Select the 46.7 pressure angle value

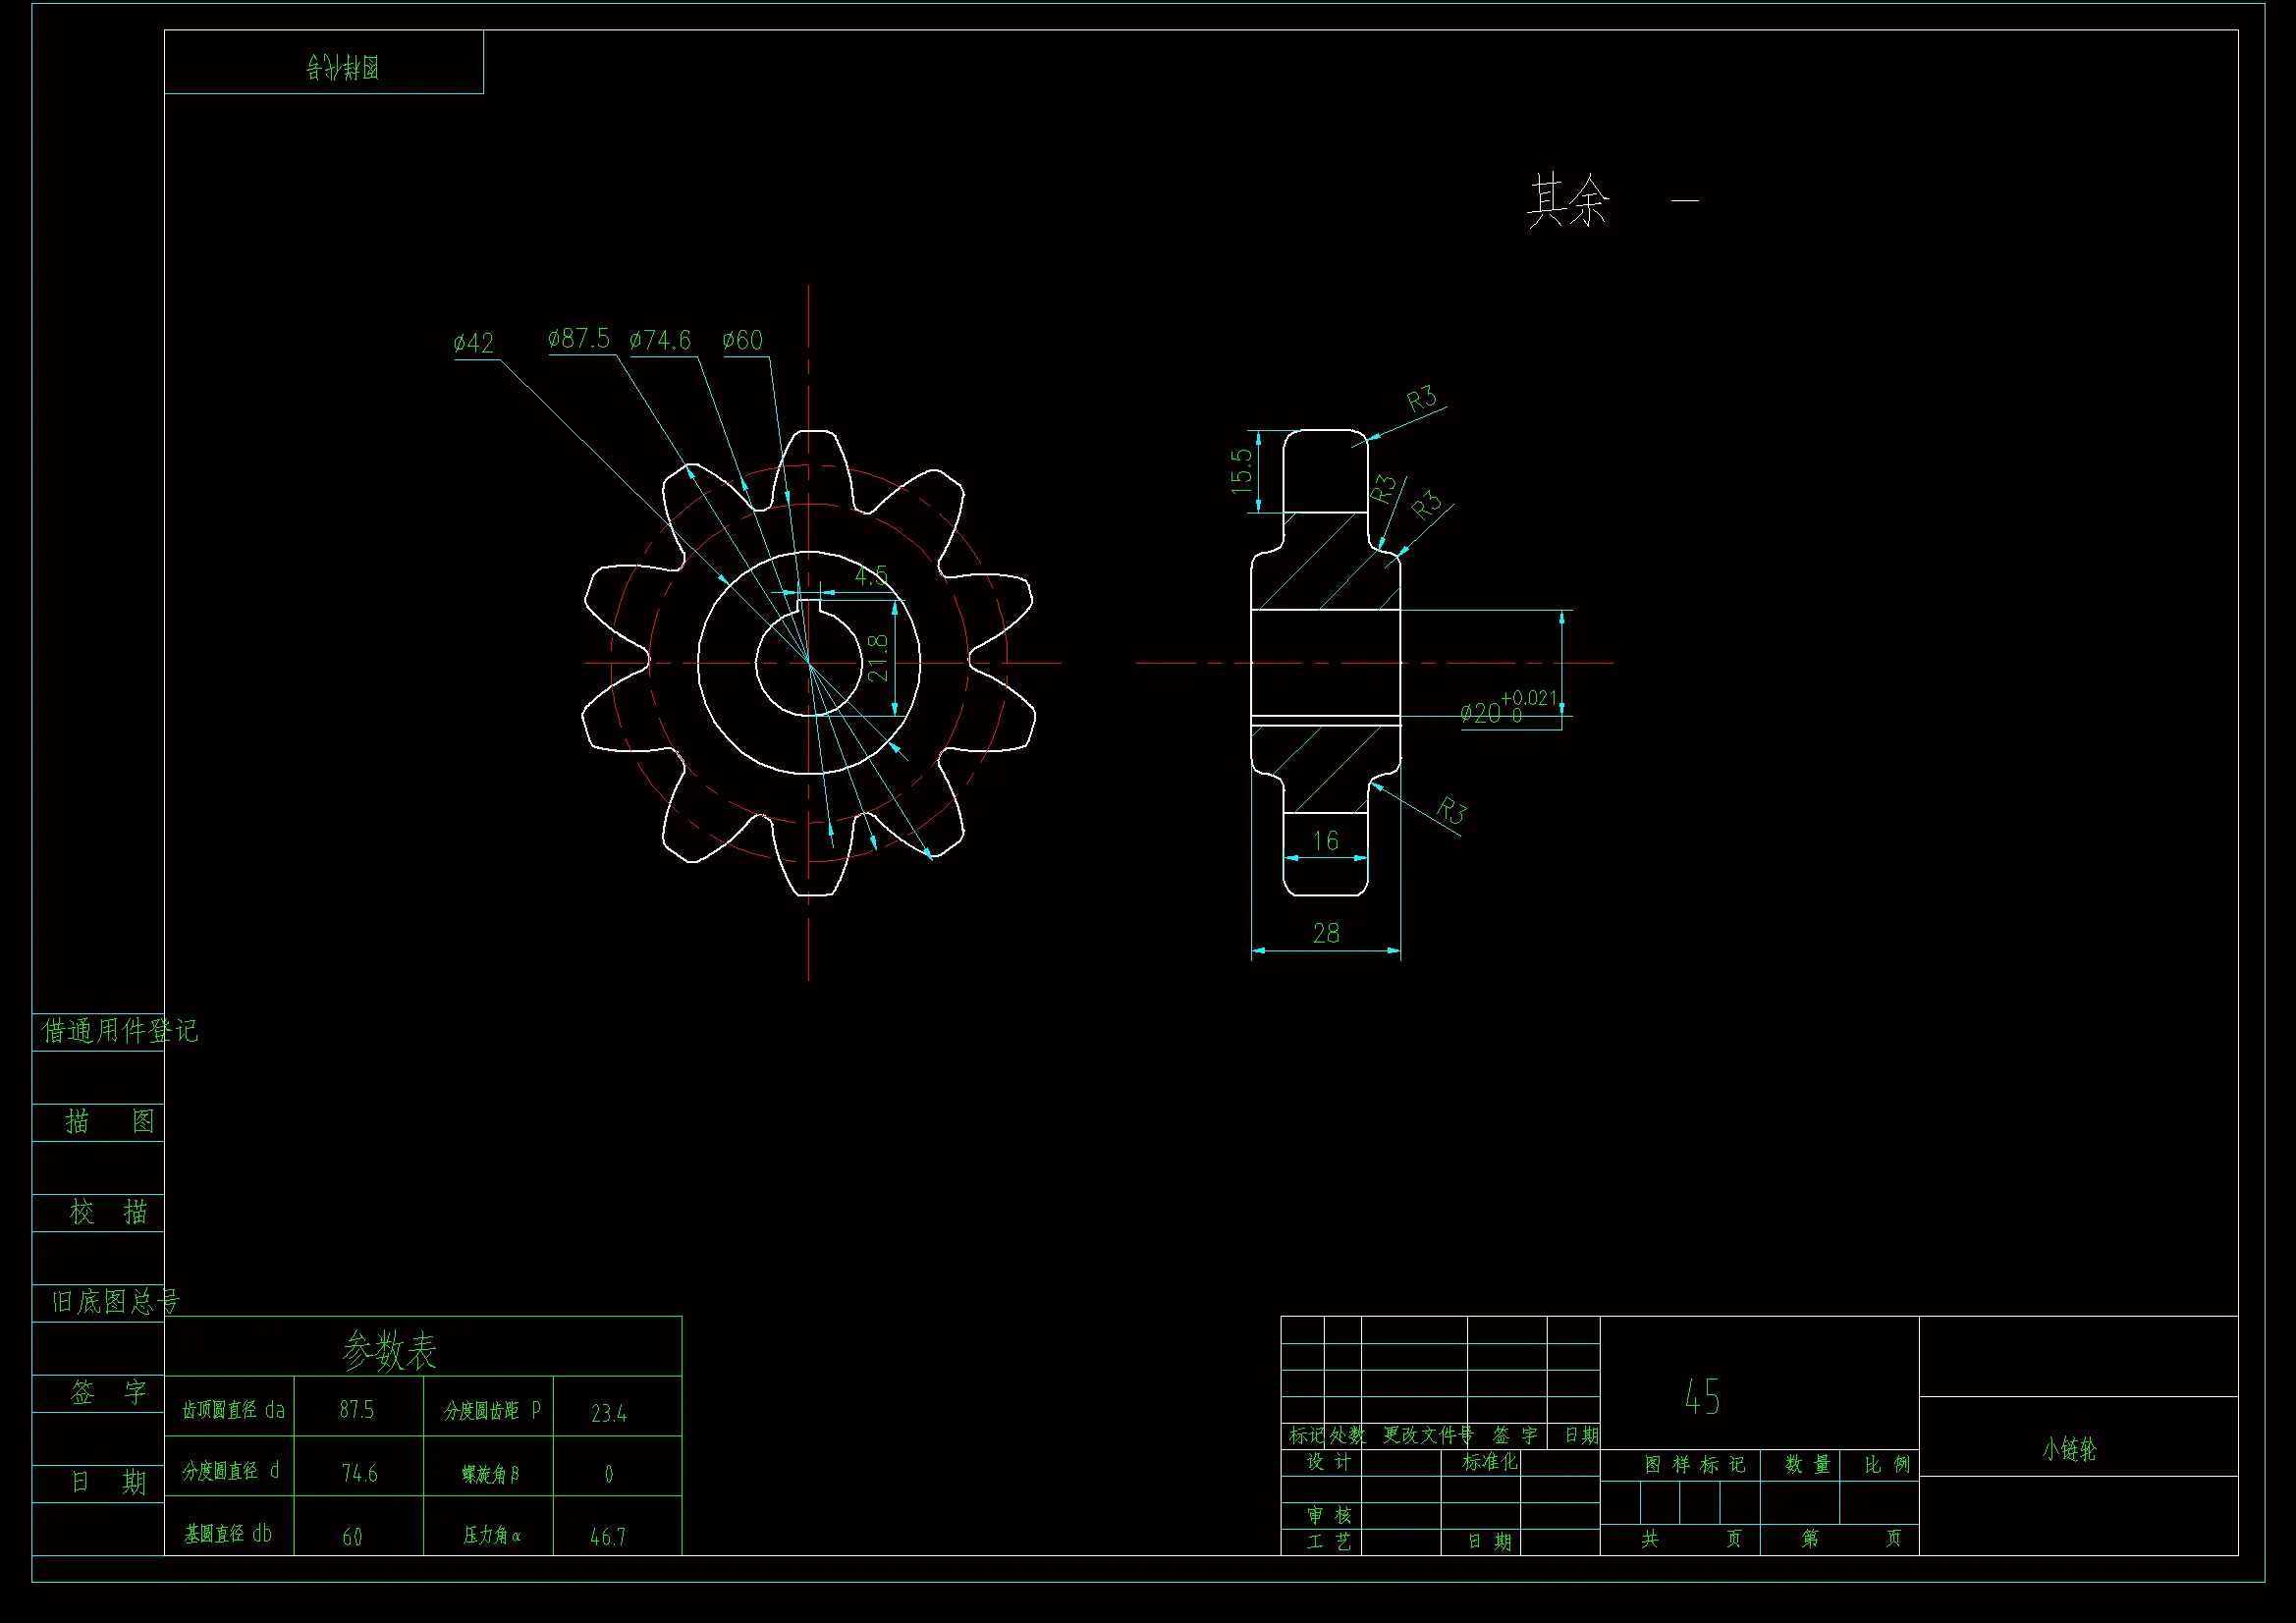click(x=608, y=1537)
